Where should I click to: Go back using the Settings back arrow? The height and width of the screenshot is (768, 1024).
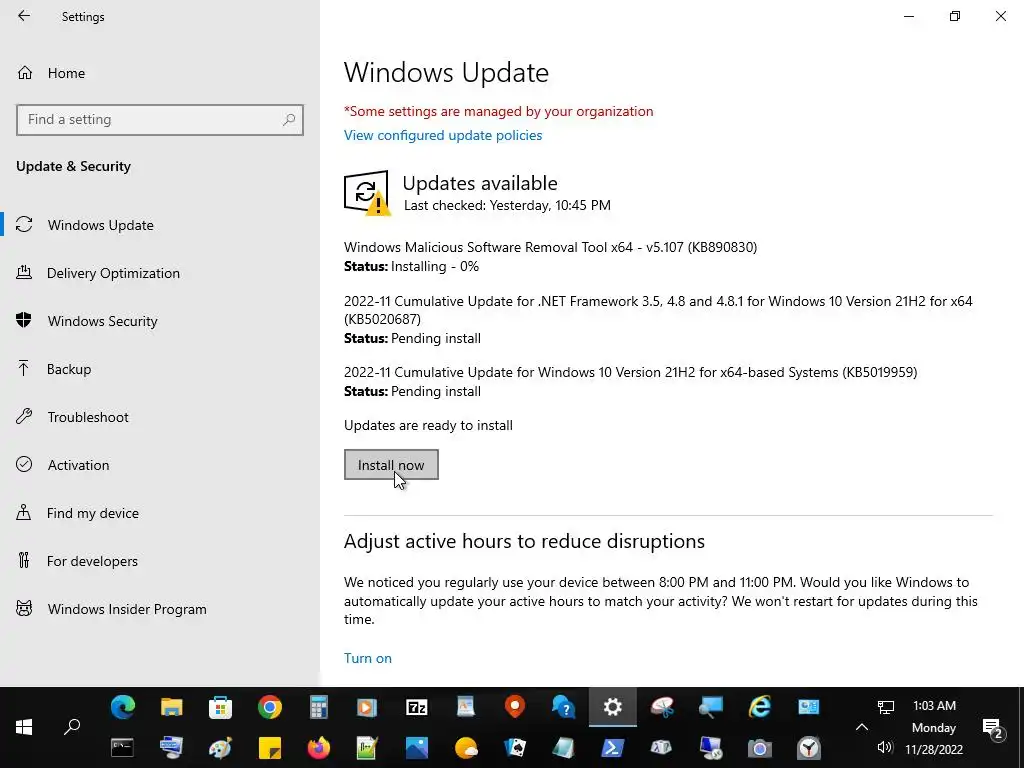coord(24,16)
